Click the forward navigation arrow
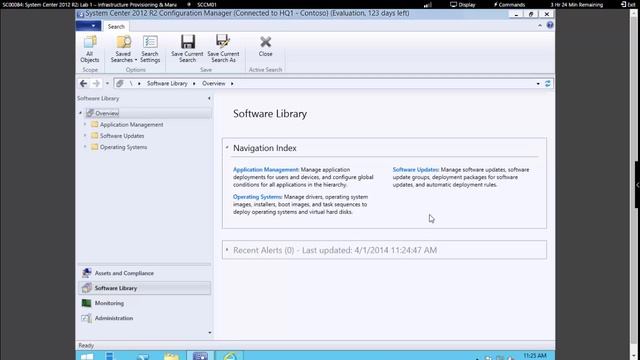Viewport: 640px width, 360px height. tap(96, 83)
